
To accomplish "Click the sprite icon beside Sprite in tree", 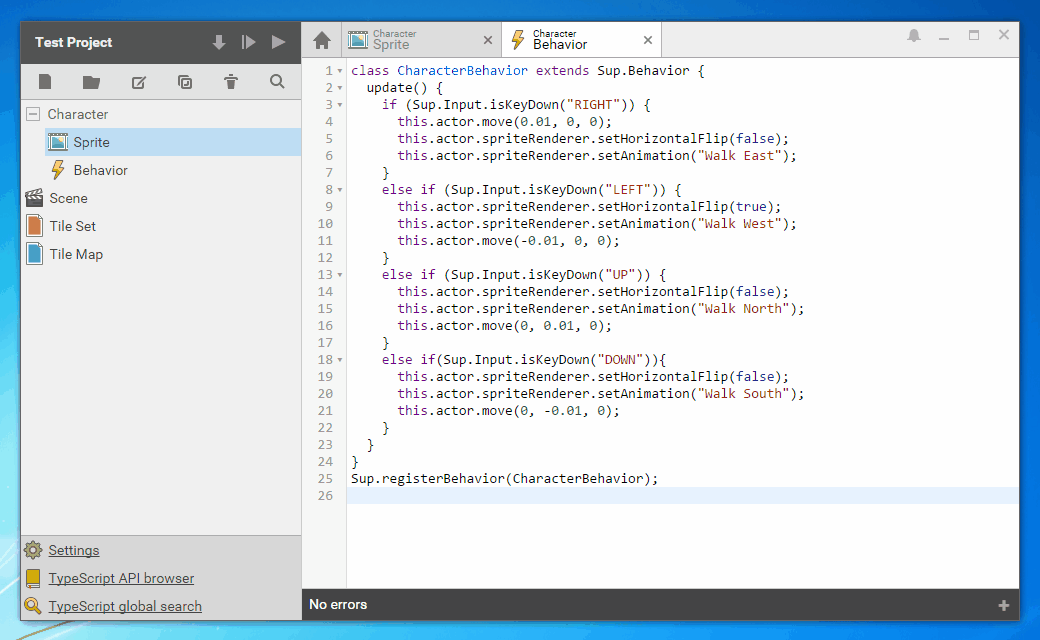I will tap(58, 142).
